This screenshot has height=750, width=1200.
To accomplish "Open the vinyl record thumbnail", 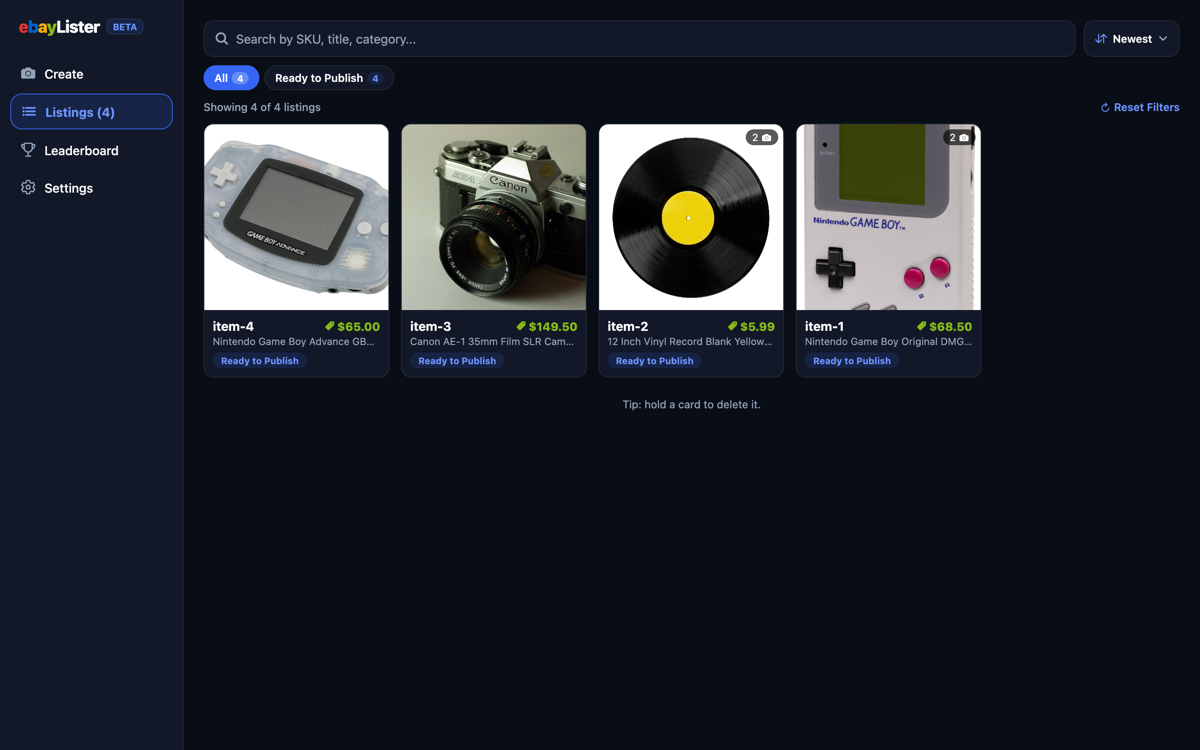I will [691, 217].
